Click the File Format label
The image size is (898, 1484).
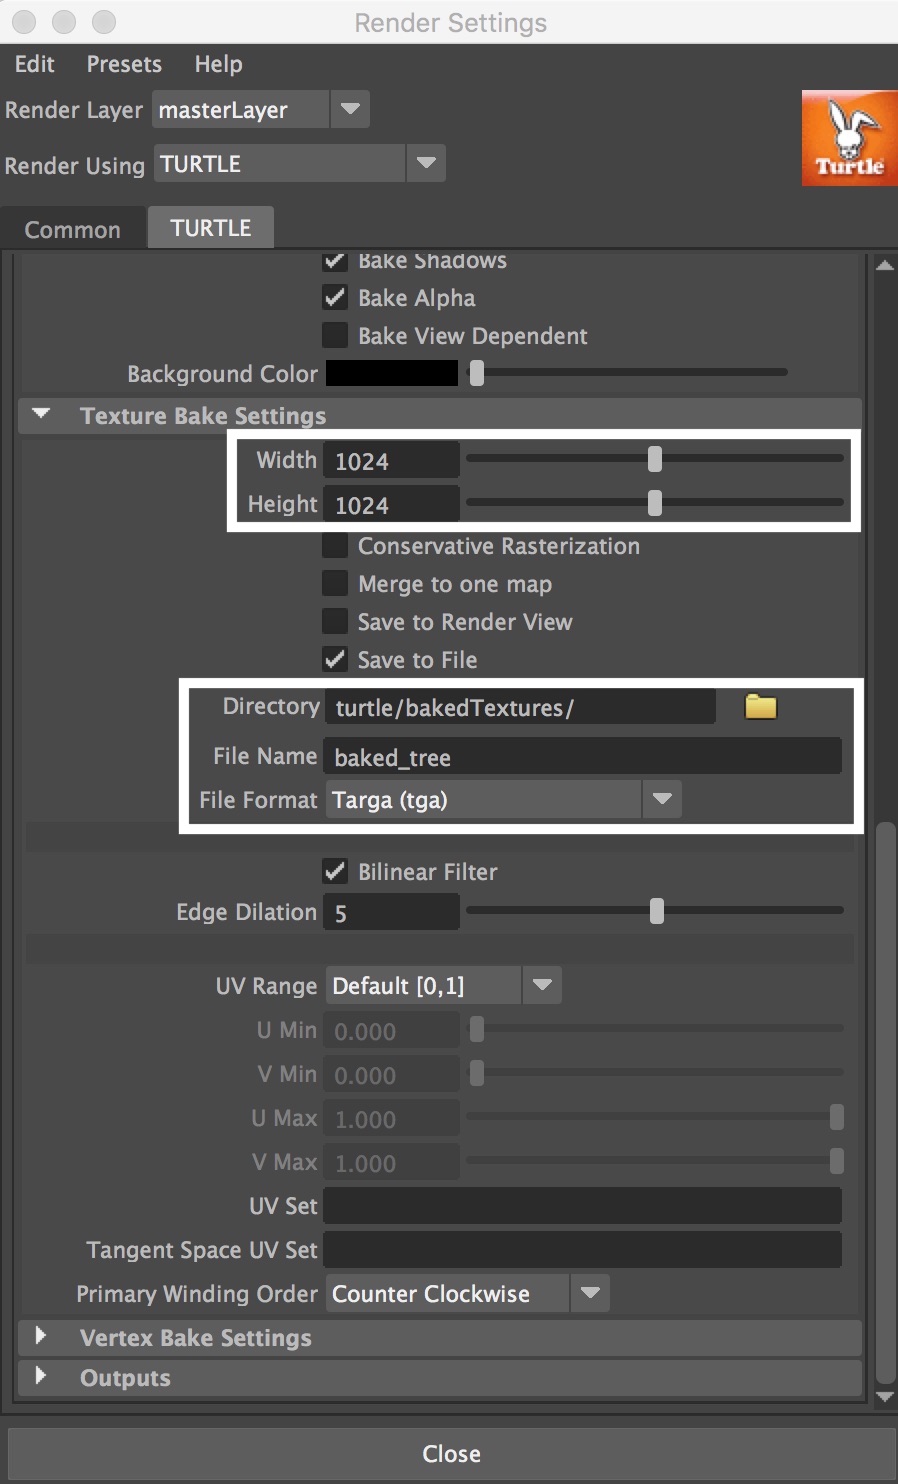(258, 800)
